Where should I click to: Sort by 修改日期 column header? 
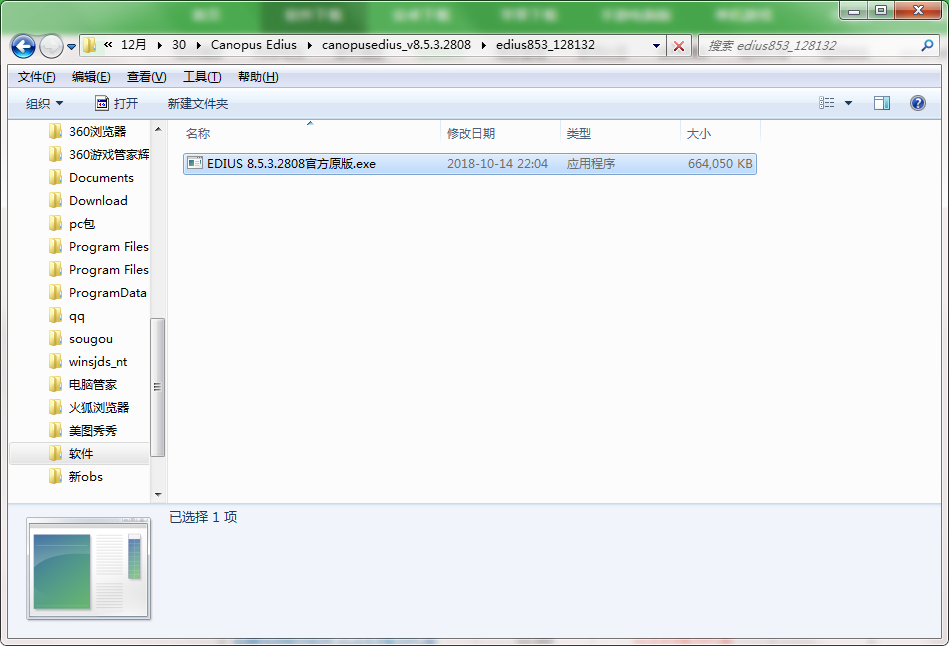[501, 133]
